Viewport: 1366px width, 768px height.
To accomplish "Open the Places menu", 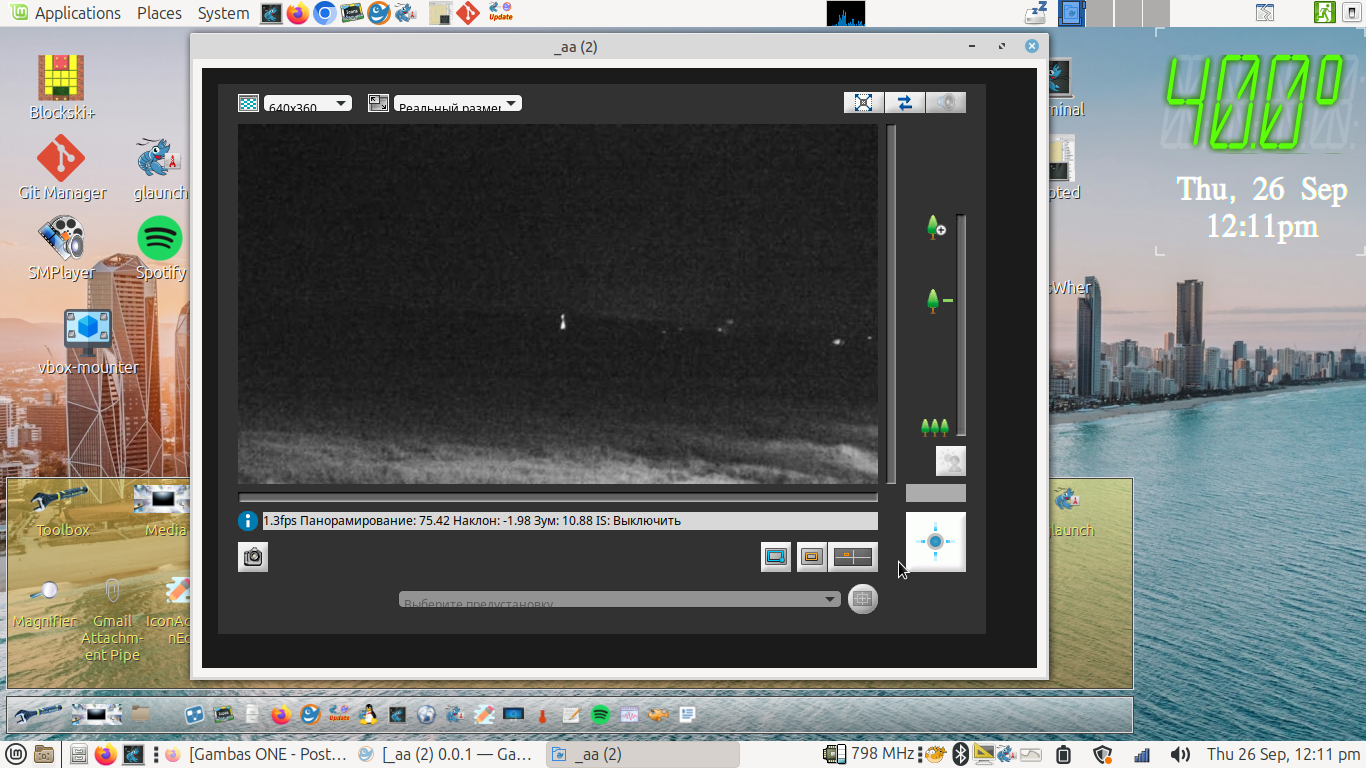I will click(159, 13).
